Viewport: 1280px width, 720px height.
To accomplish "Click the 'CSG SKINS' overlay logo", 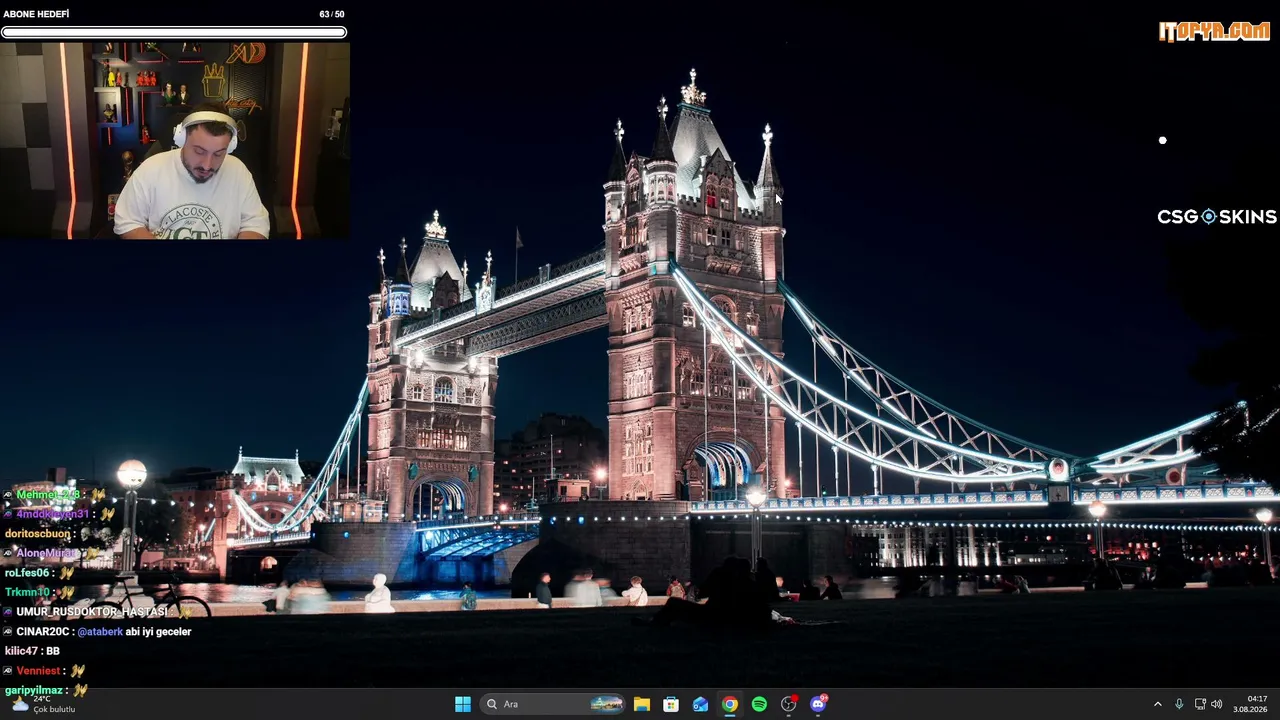I will coord(1217,217).
